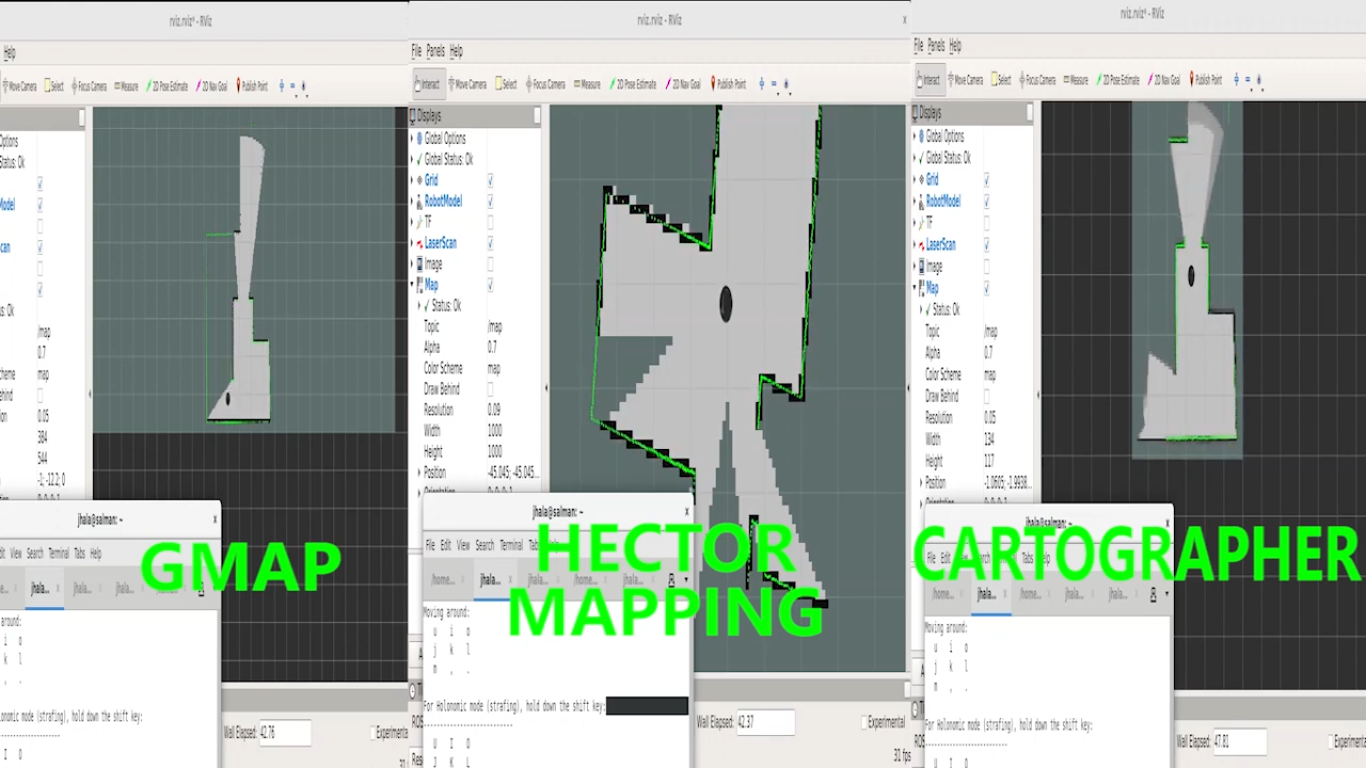Expand Global Options in Cartographer Displays panel
The width and height of the screenshot is (1366, 768).
pyautogui.click(x=917, y=136)
